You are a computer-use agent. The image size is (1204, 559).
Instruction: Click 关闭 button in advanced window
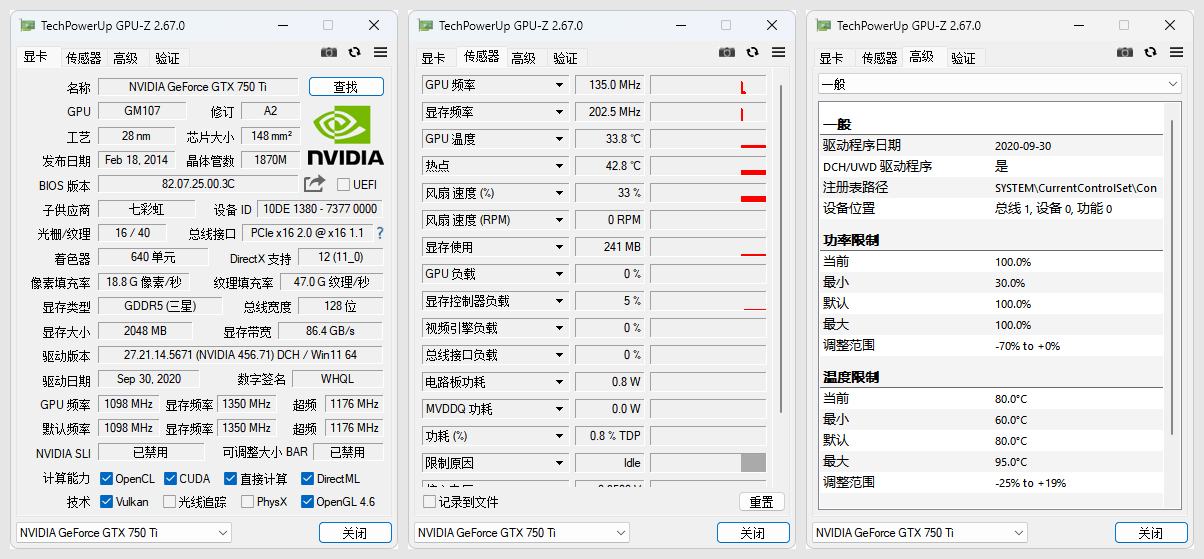pyautogui.click(x=1151, y=533)
